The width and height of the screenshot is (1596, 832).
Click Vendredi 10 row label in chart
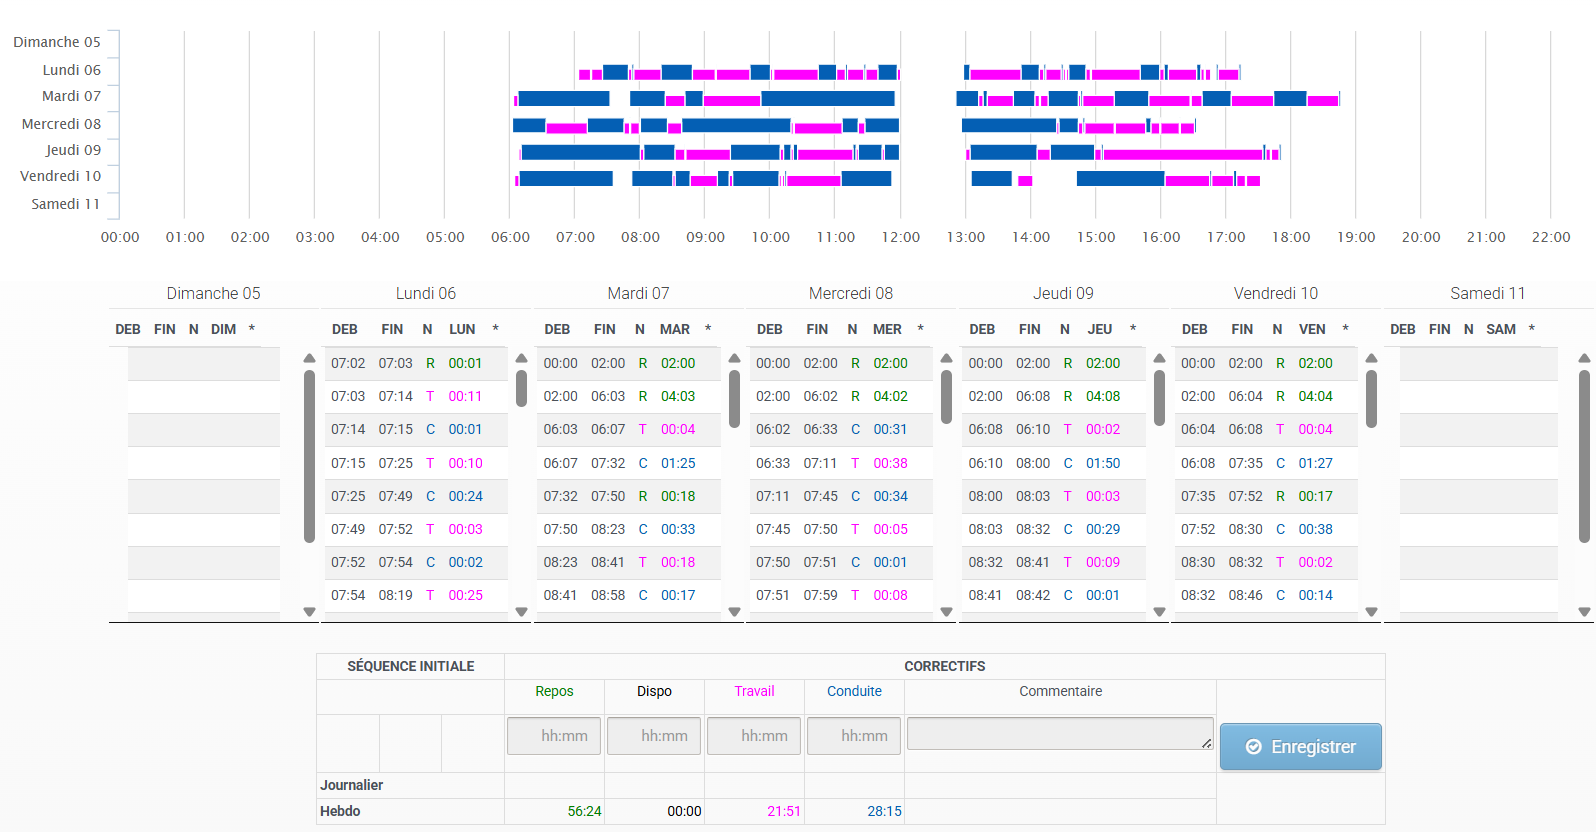point(61,176)
